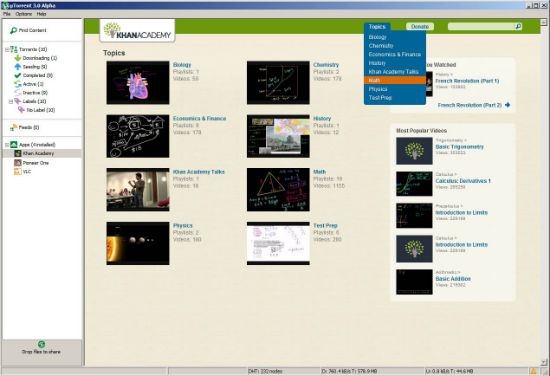Click the arrow next to French Revolution Part 2
The height and width of the screenshot is (376, 550).
pyautogui.click(x=507, y=105)
